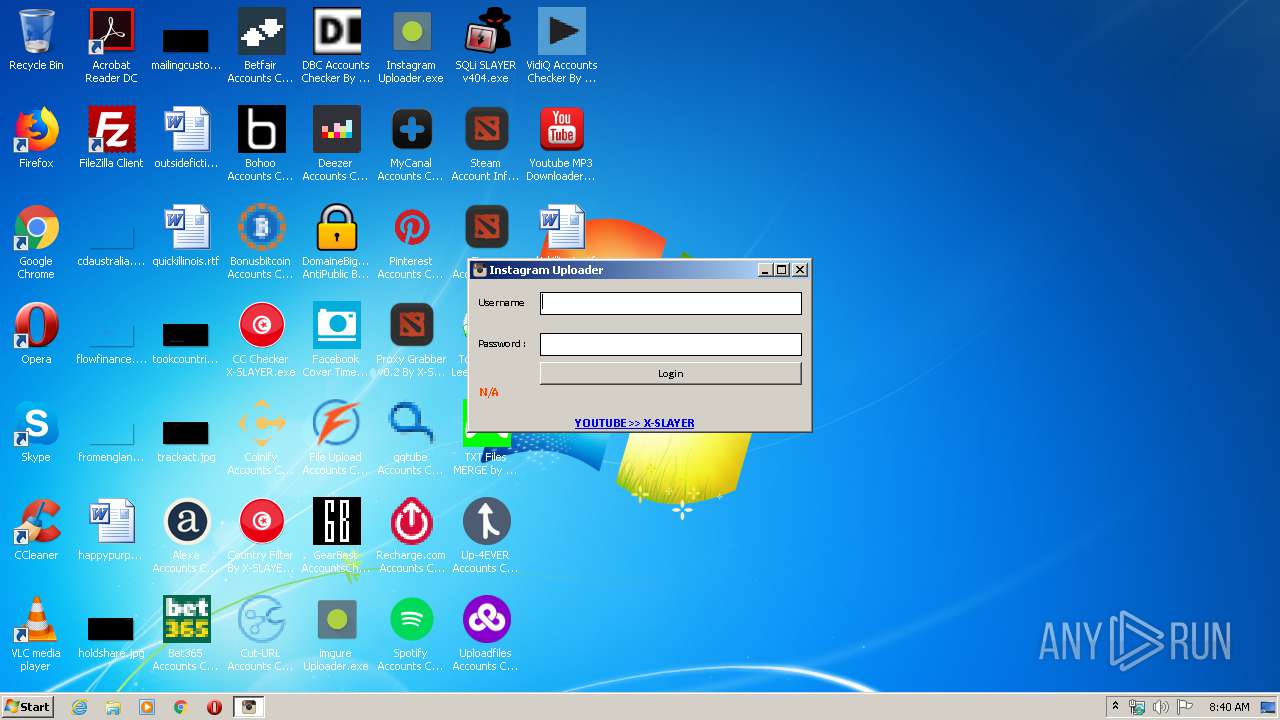
Task: Open the Action Center flag icon
Action: click(1183, 707)
